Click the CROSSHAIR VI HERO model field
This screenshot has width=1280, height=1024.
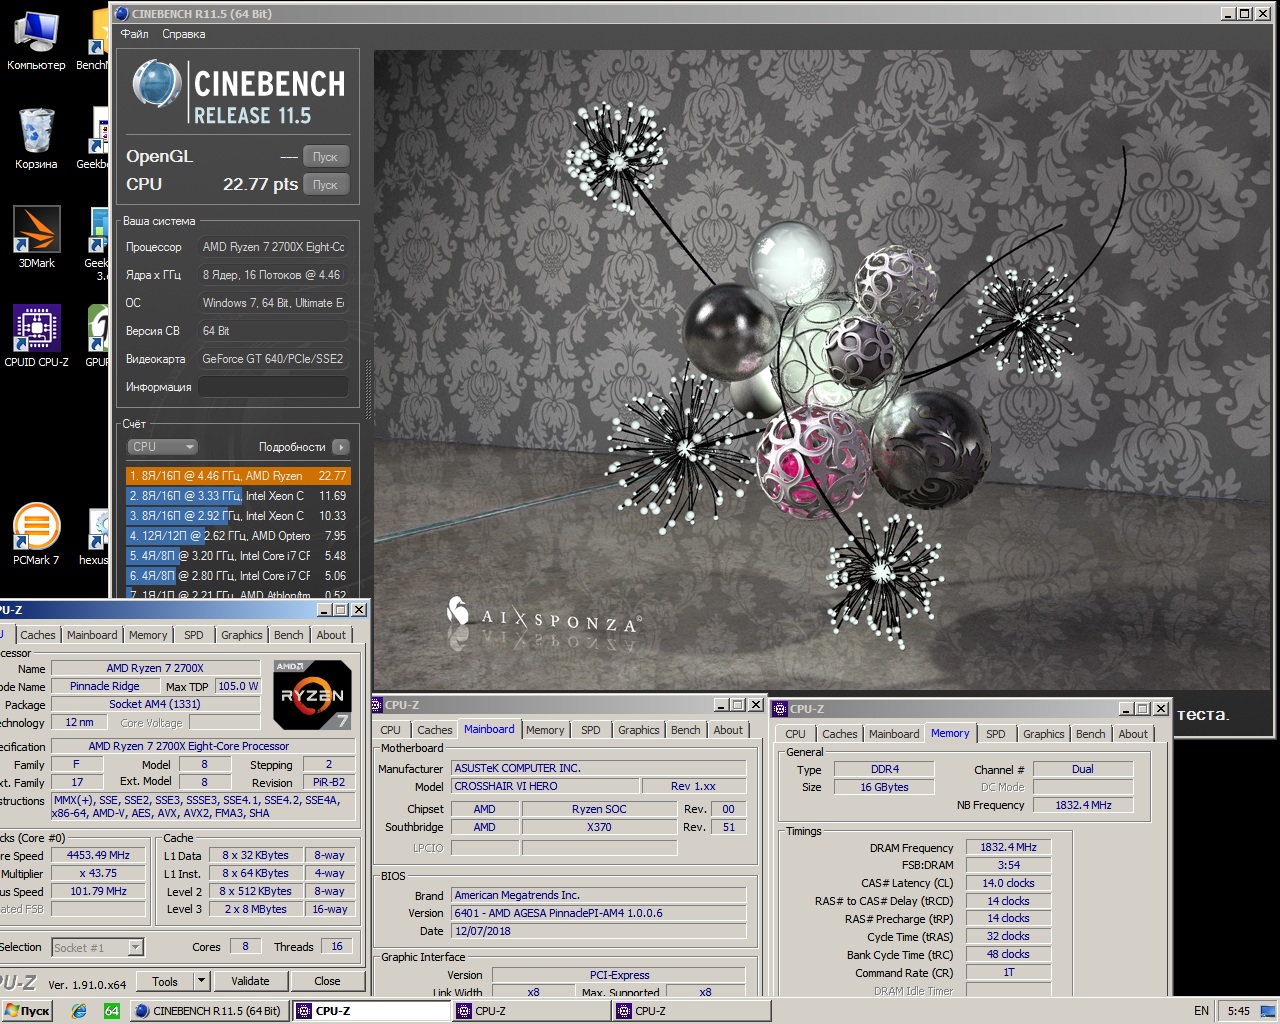click(x=545, y=786)
